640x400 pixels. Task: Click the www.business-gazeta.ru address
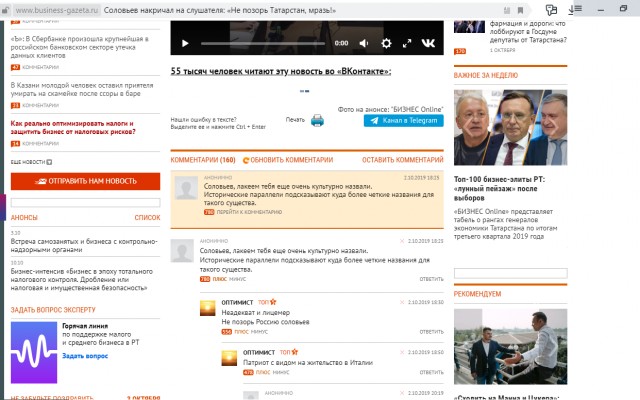pyautogui.click(x=57, y=10)
